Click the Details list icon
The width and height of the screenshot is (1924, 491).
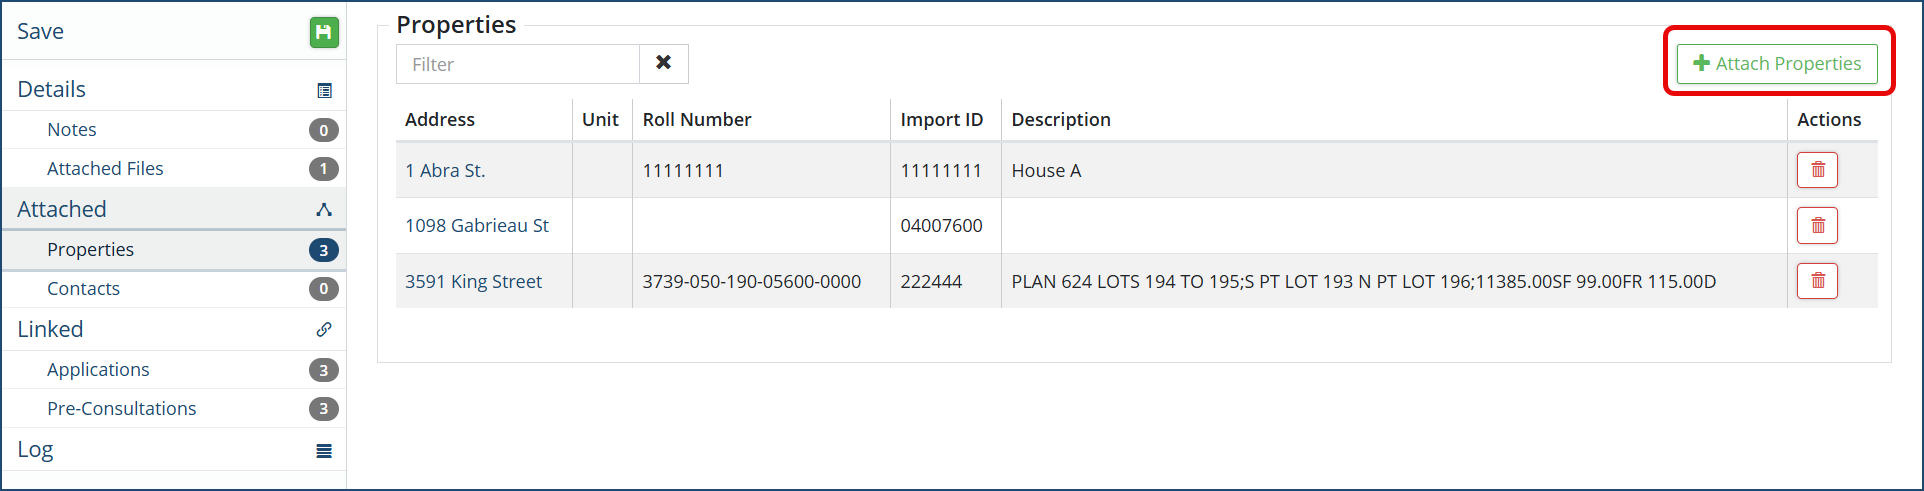(324, 91)
